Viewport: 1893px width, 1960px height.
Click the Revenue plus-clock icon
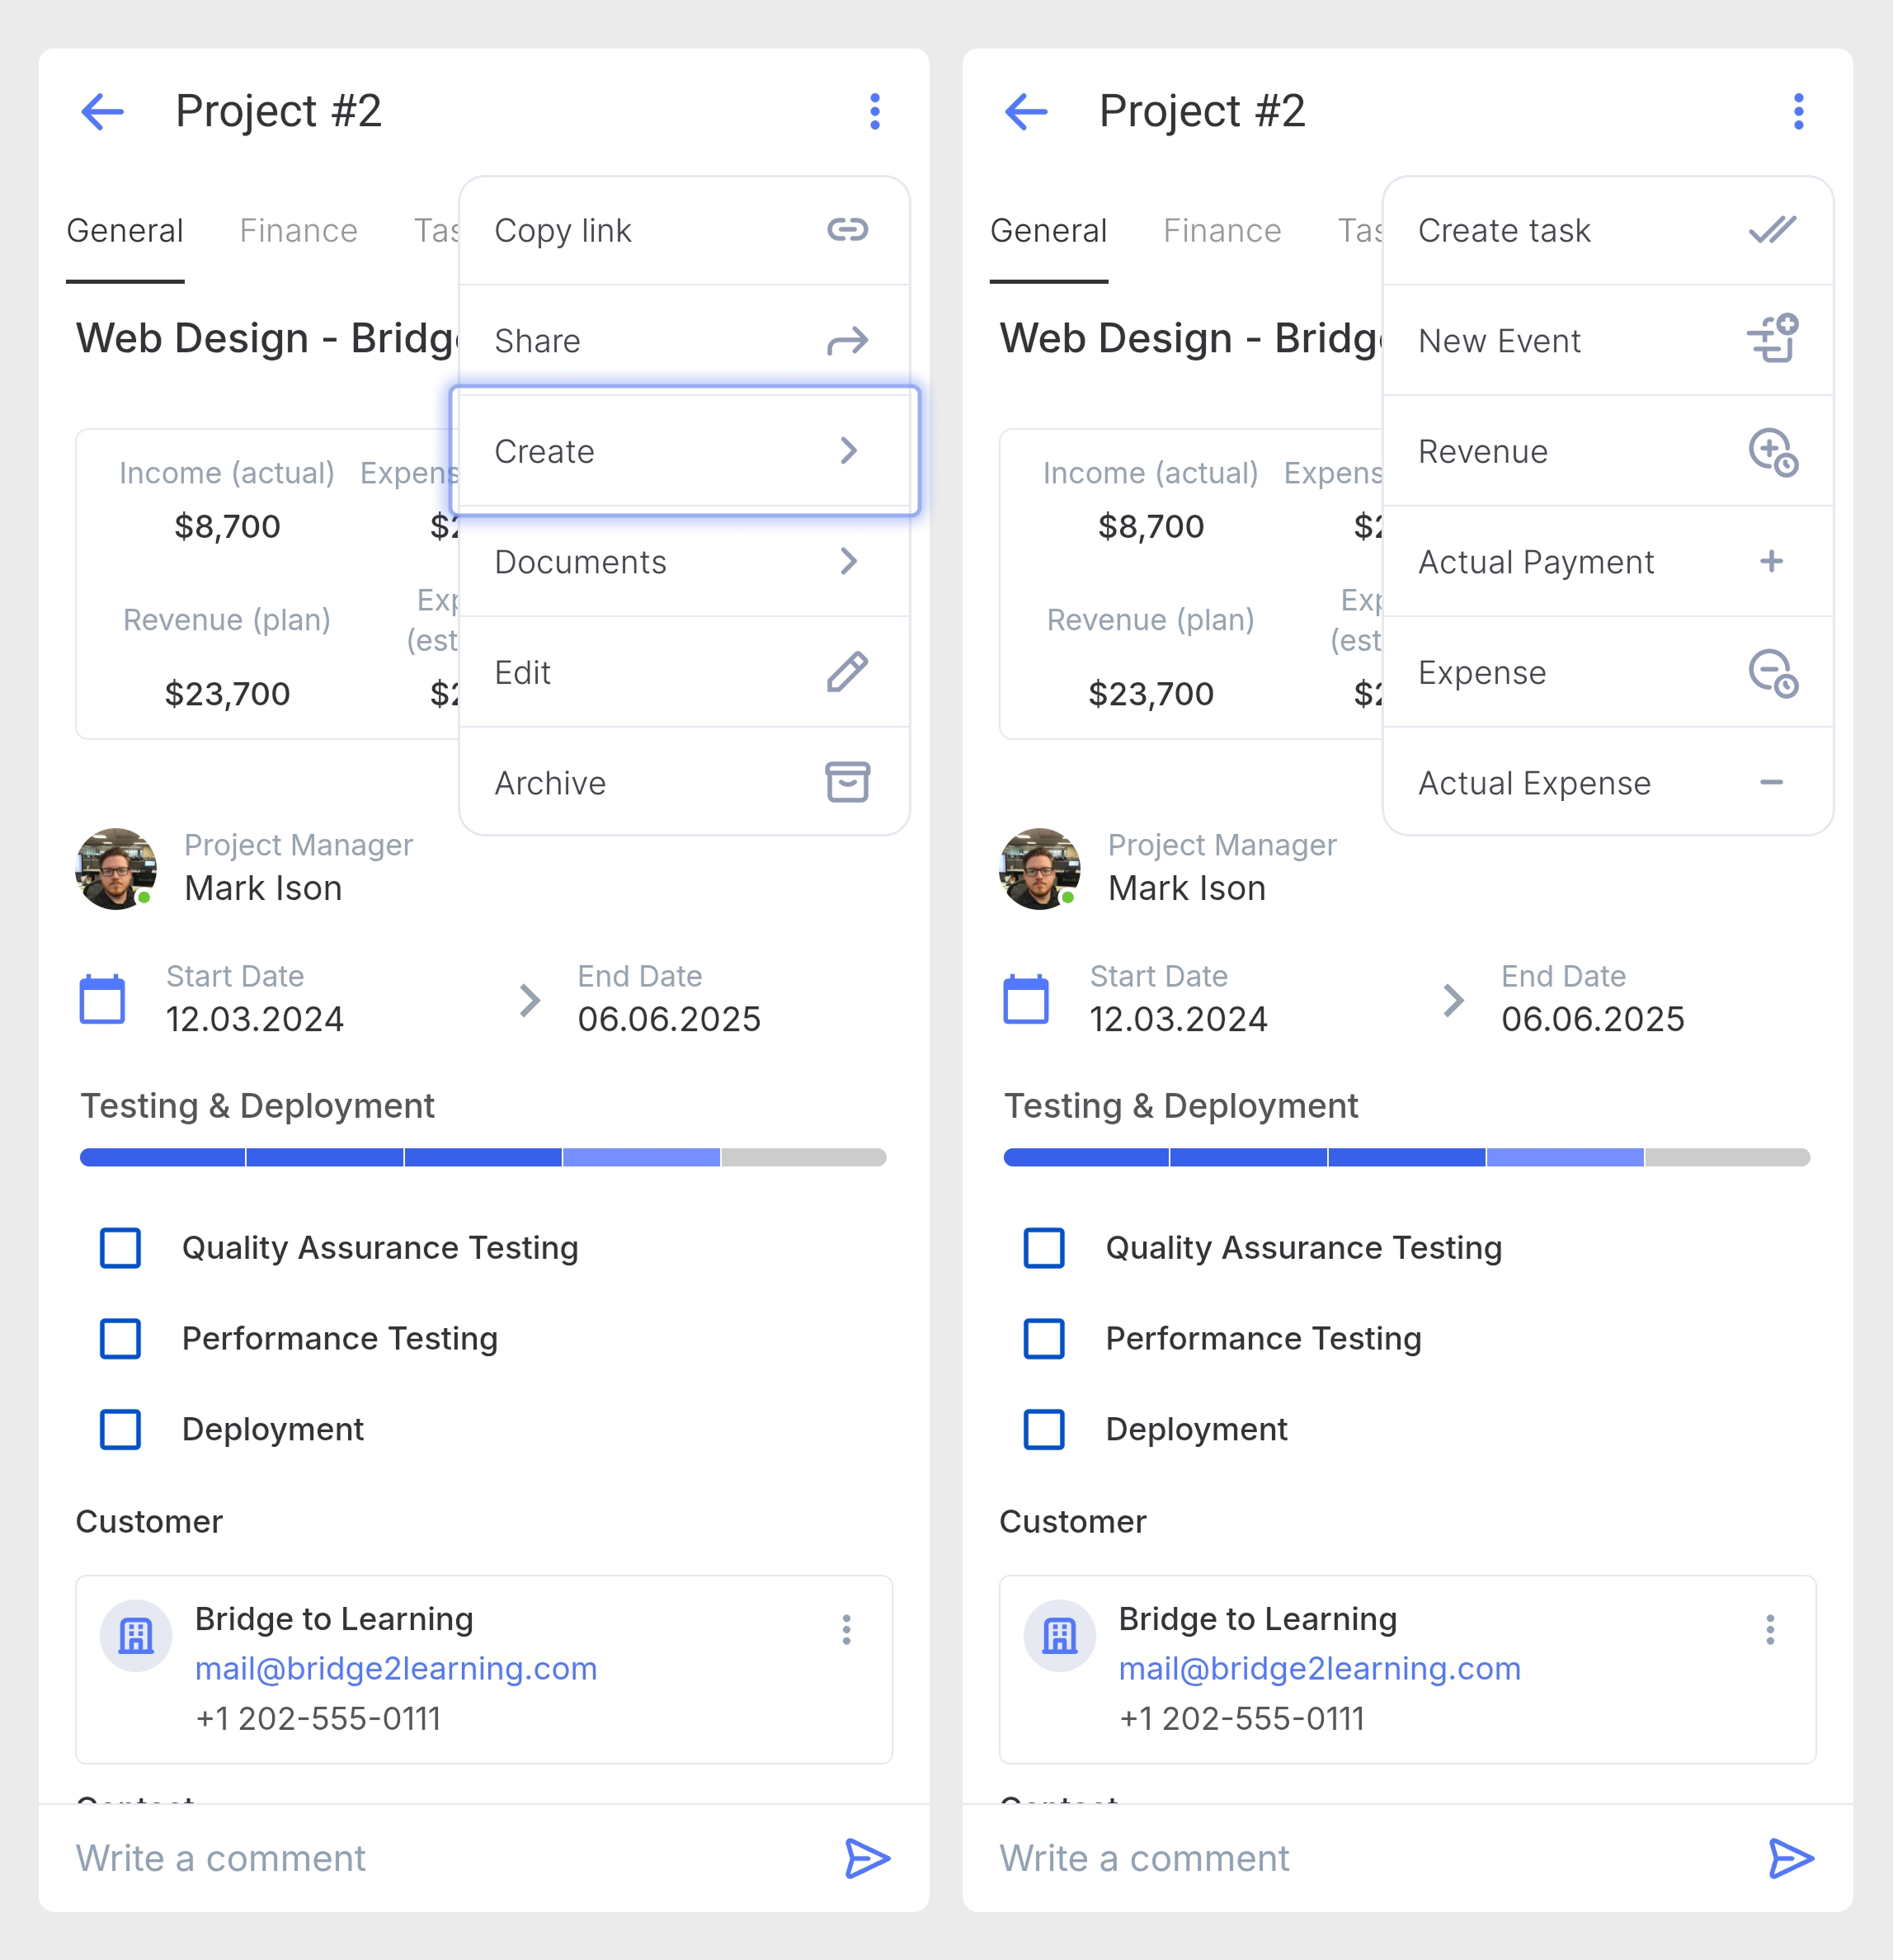click(1772, 452)
